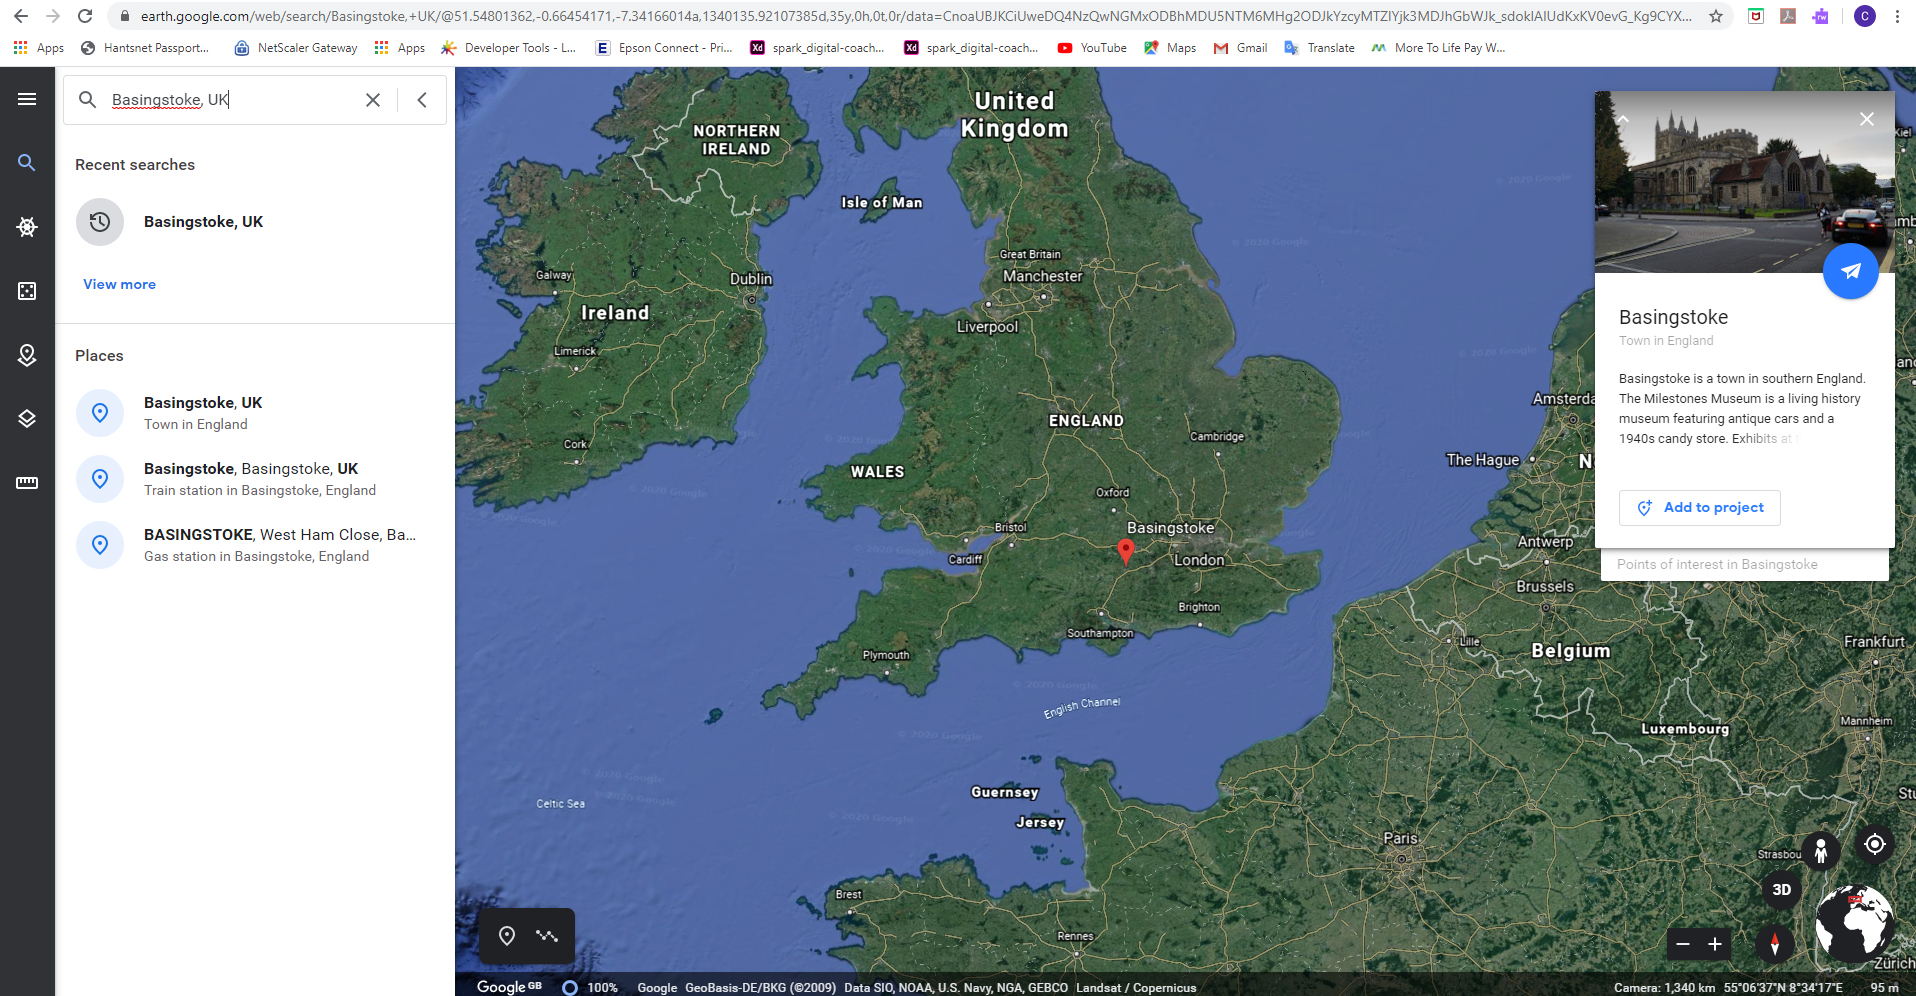The width and height of the screenshot is (1916, 996).
Task: Collapse the search panel with back chevron
Action: [x=422, y=100]
